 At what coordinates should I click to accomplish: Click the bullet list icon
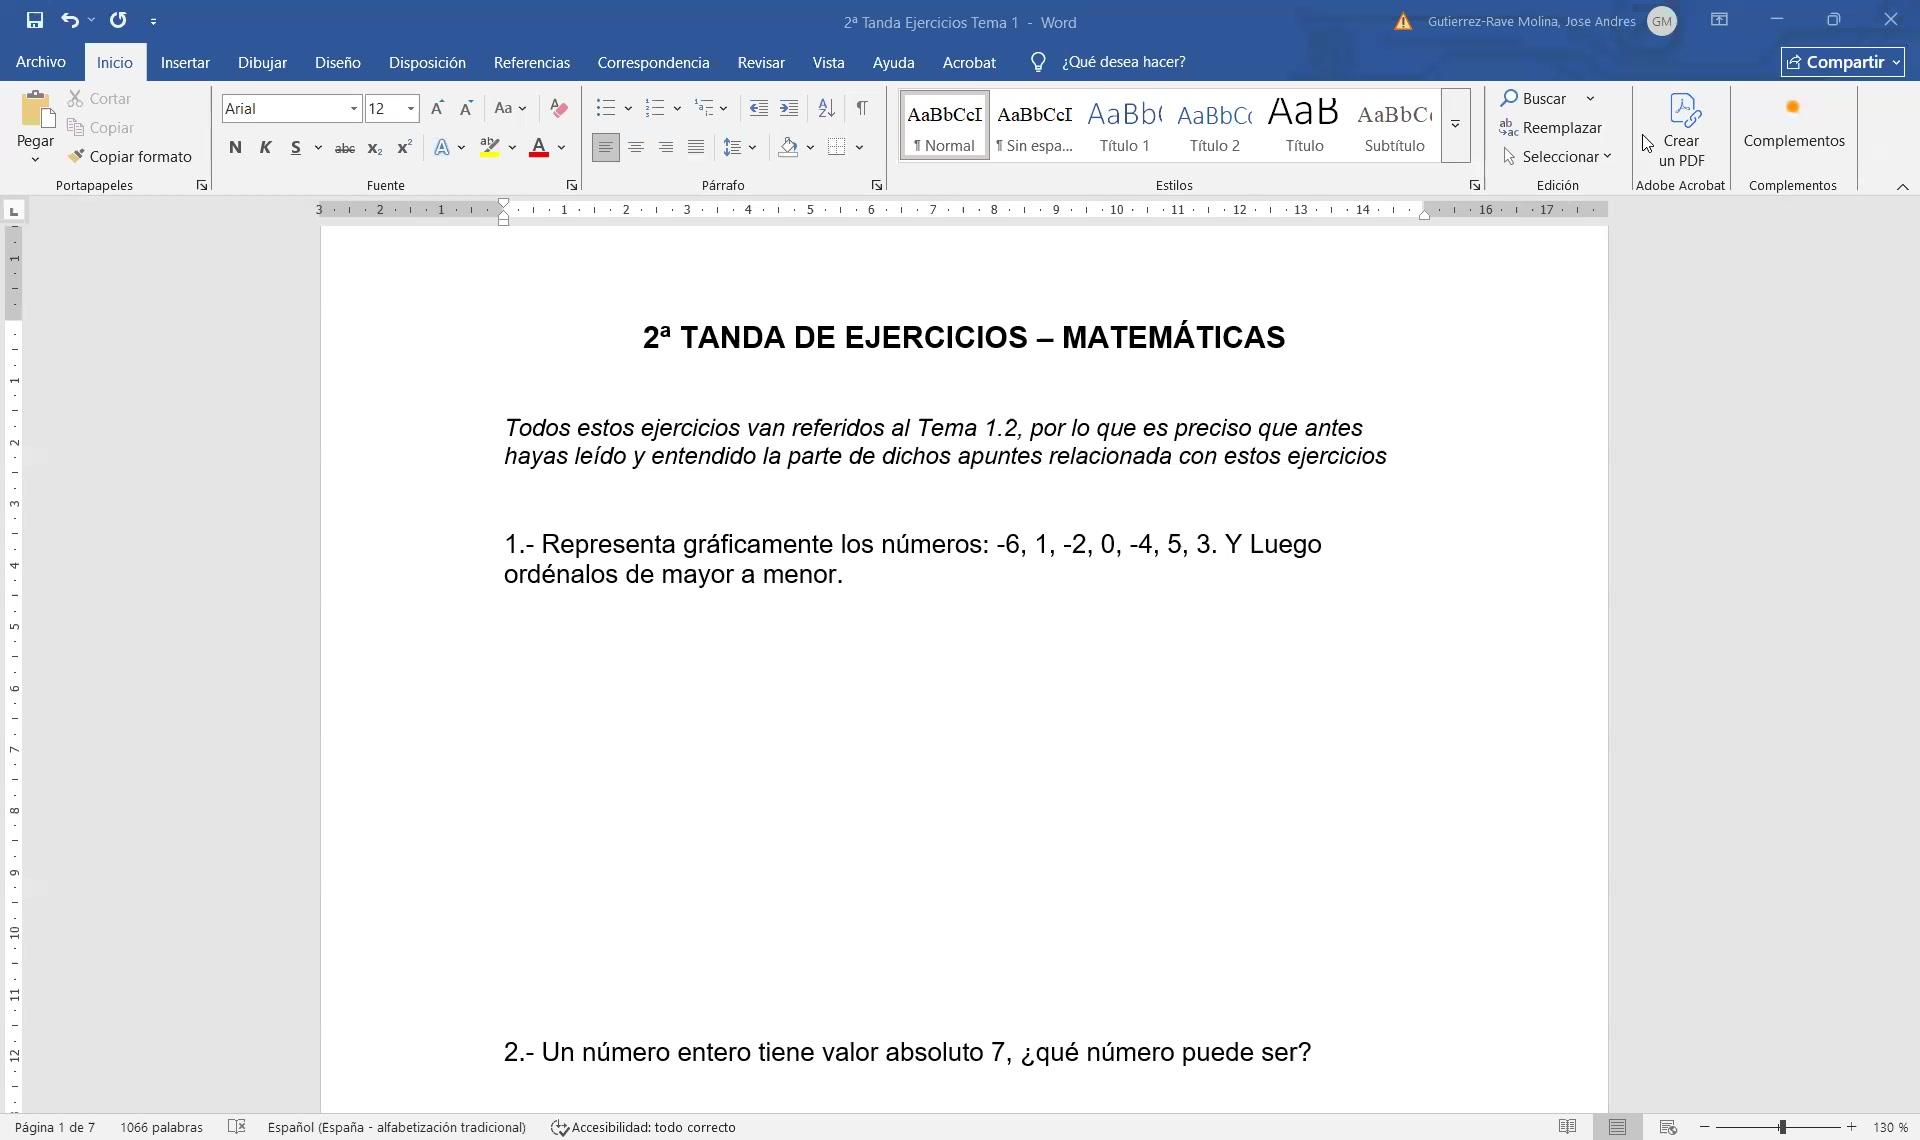605,108
